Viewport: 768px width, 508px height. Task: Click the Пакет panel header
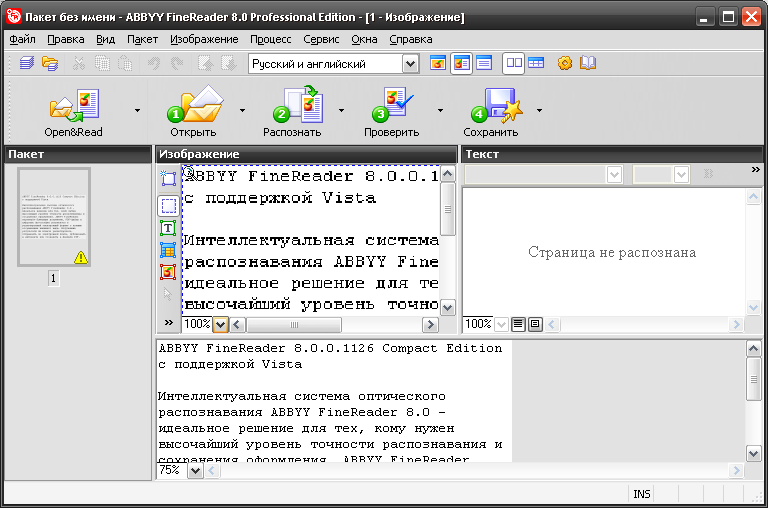tap(78, 154)
